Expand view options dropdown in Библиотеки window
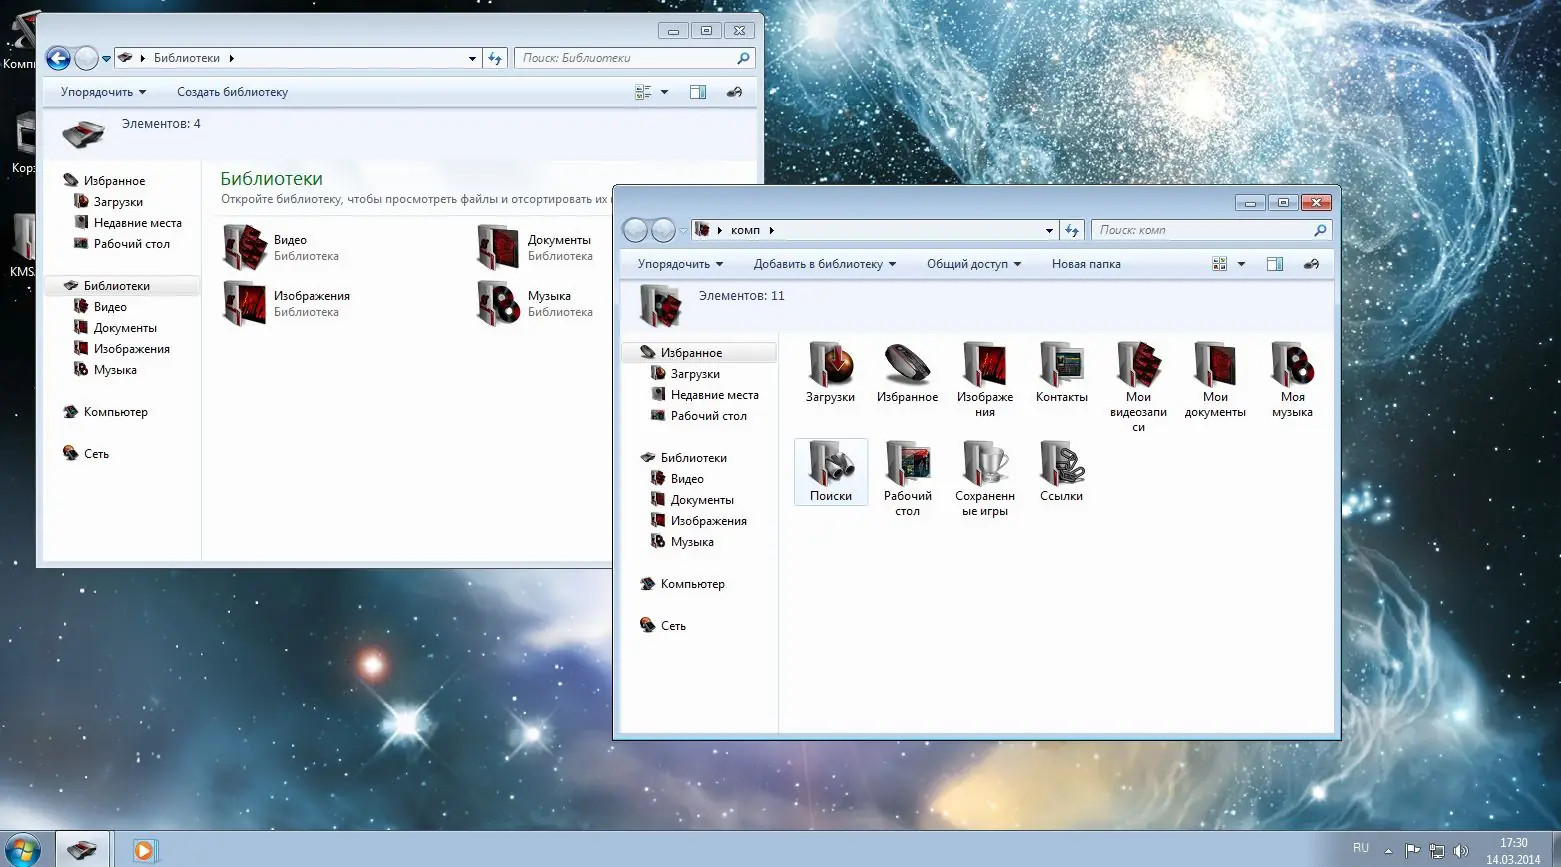This screenshot has height=867, width=1561. 664,92
